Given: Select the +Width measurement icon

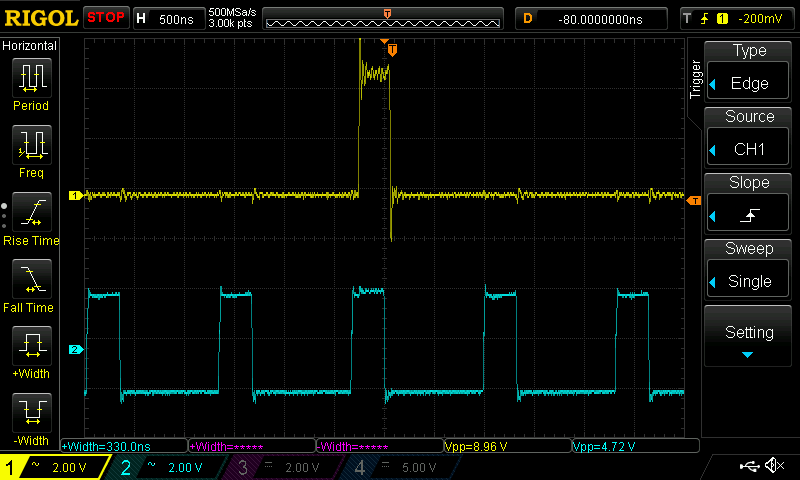Looking at the screenshot, I should pos(31,348).
